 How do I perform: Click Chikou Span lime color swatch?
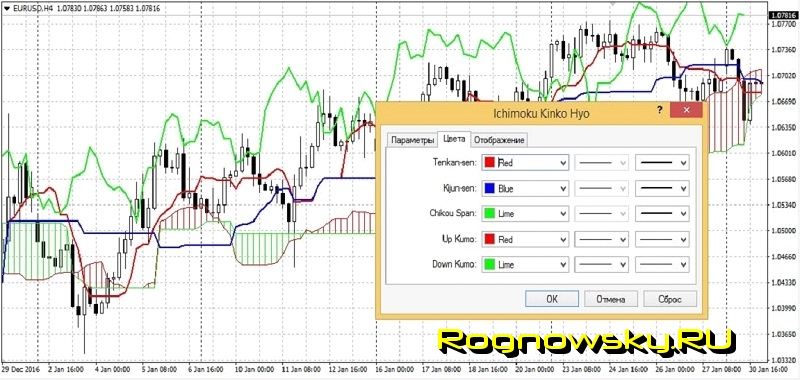tap(490, 214)
